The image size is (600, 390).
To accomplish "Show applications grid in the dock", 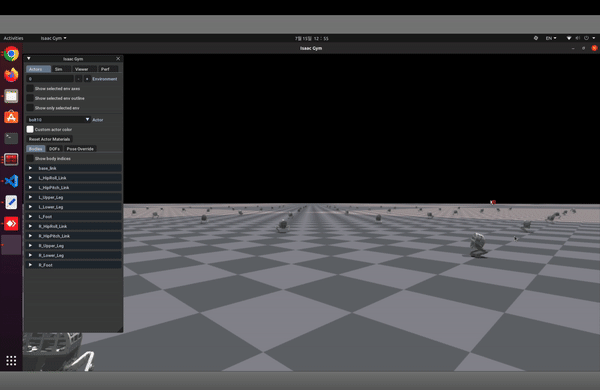I will coord(11,360).
